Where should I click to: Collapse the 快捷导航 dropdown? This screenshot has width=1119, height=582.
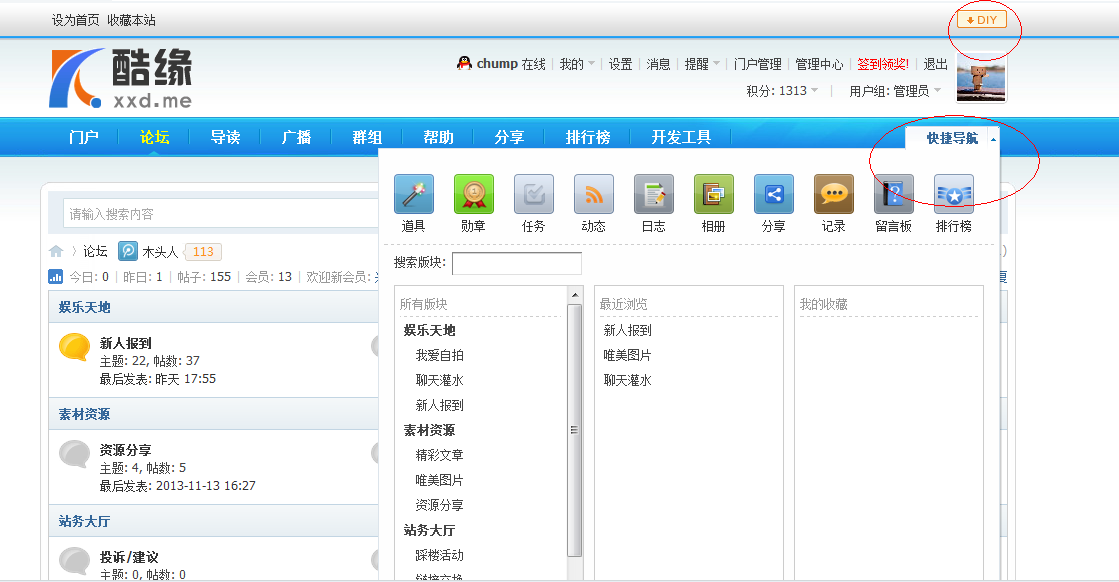tap(993, 138)
